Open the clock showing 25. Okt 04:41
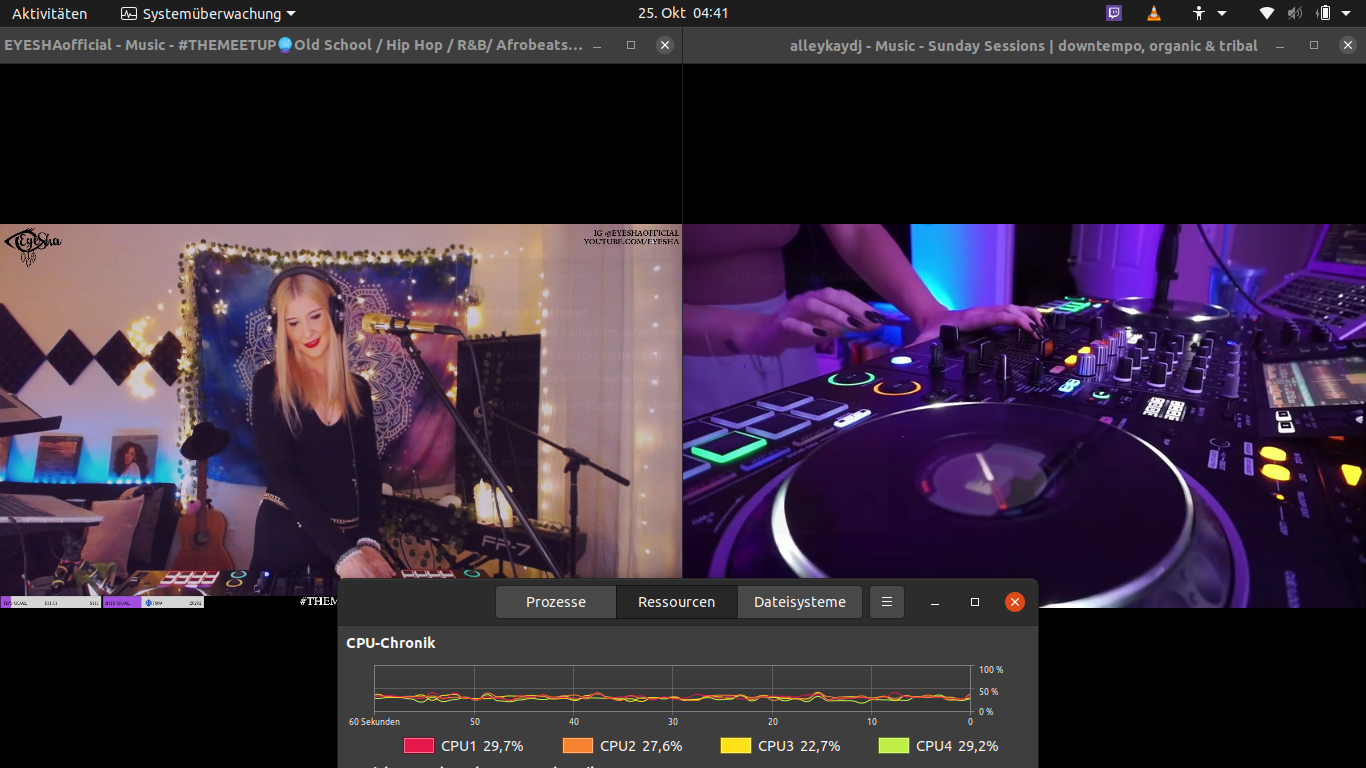 683,13
